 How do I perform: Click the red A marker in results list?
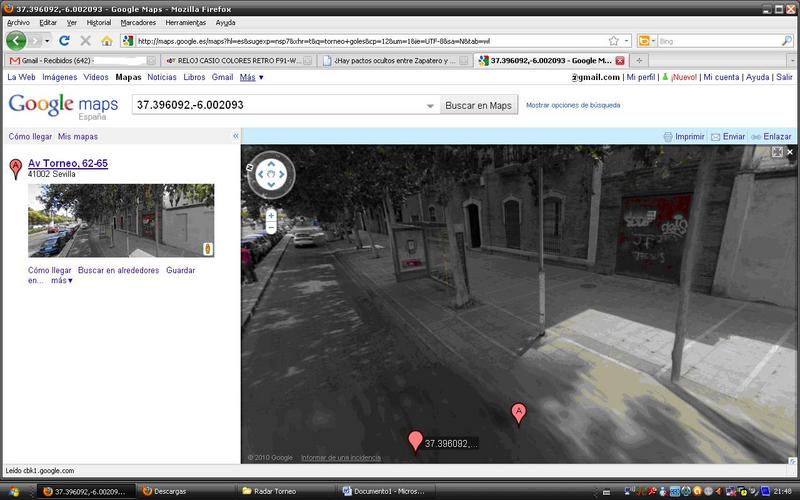pyautogui.click(x=15, y=168)
